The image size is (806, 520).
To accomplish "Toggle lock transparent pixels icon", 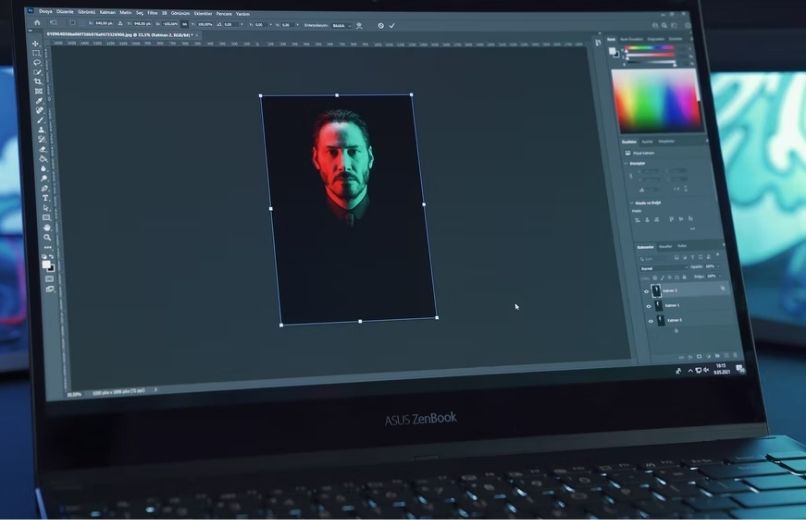I will (655, 277).
